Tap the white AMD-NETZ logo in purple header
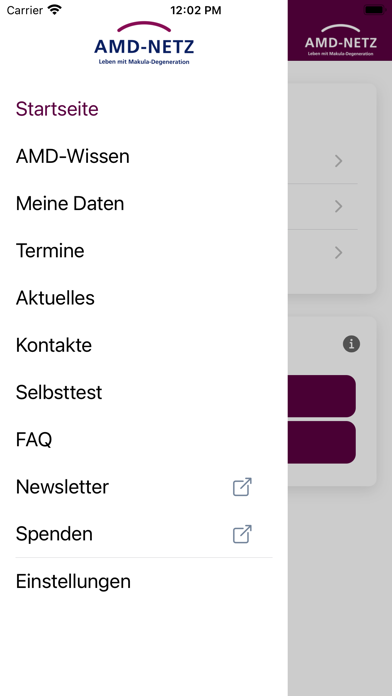This screenshot has height=696, width=392. point(341,40)
